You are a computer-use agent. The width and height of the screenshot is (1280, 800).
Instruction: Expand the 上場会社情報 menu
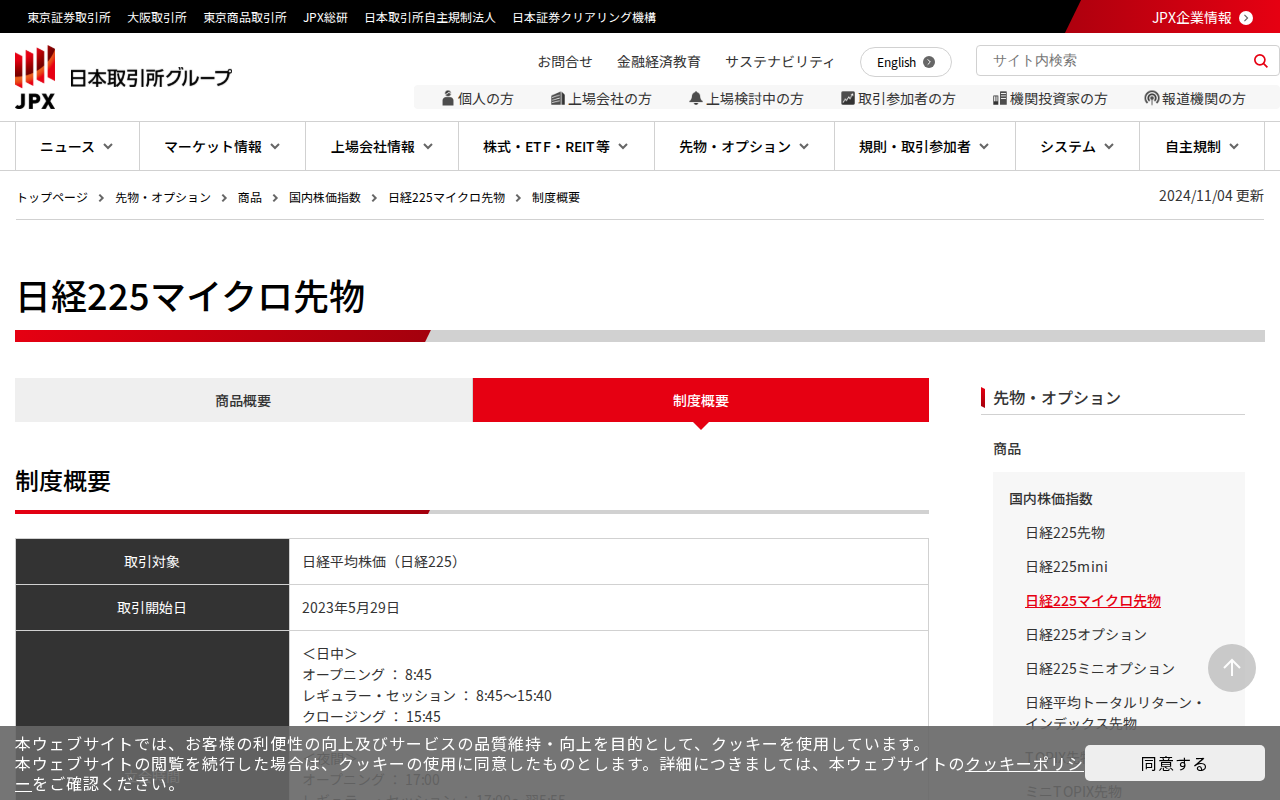coord(382,146)
